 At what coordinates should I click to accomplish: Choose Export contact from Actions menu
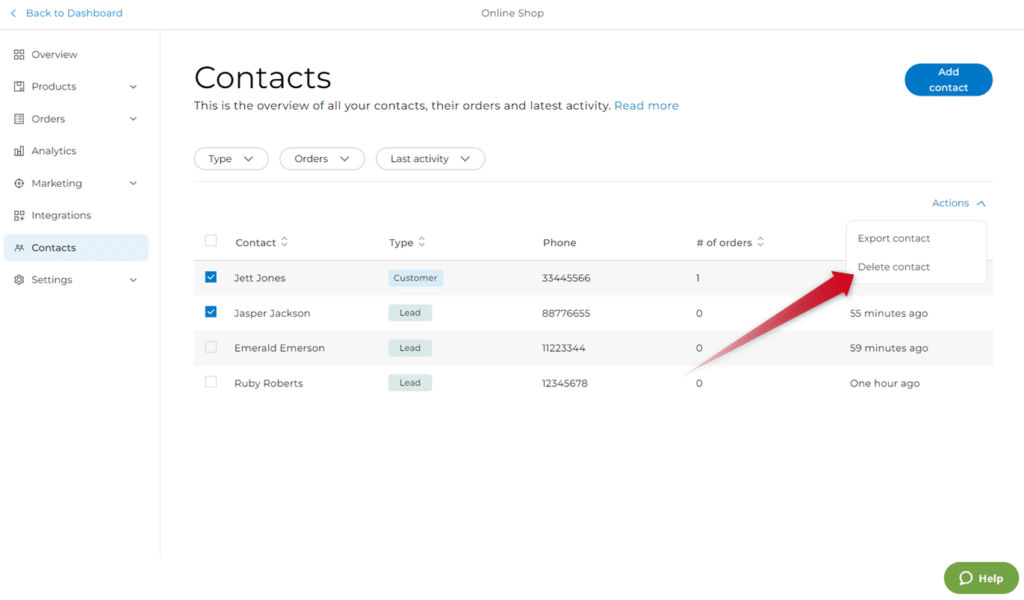pos(893,238)
